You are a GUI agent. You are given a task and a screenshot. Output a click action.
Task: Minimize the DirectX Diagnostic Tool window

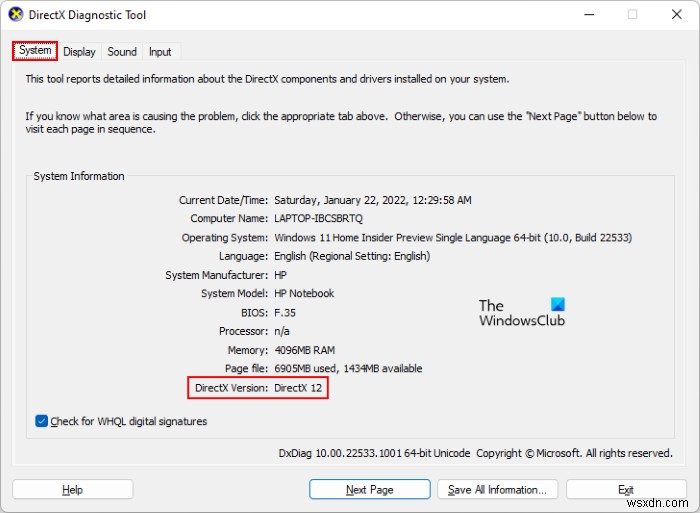[x=589, y=15]
